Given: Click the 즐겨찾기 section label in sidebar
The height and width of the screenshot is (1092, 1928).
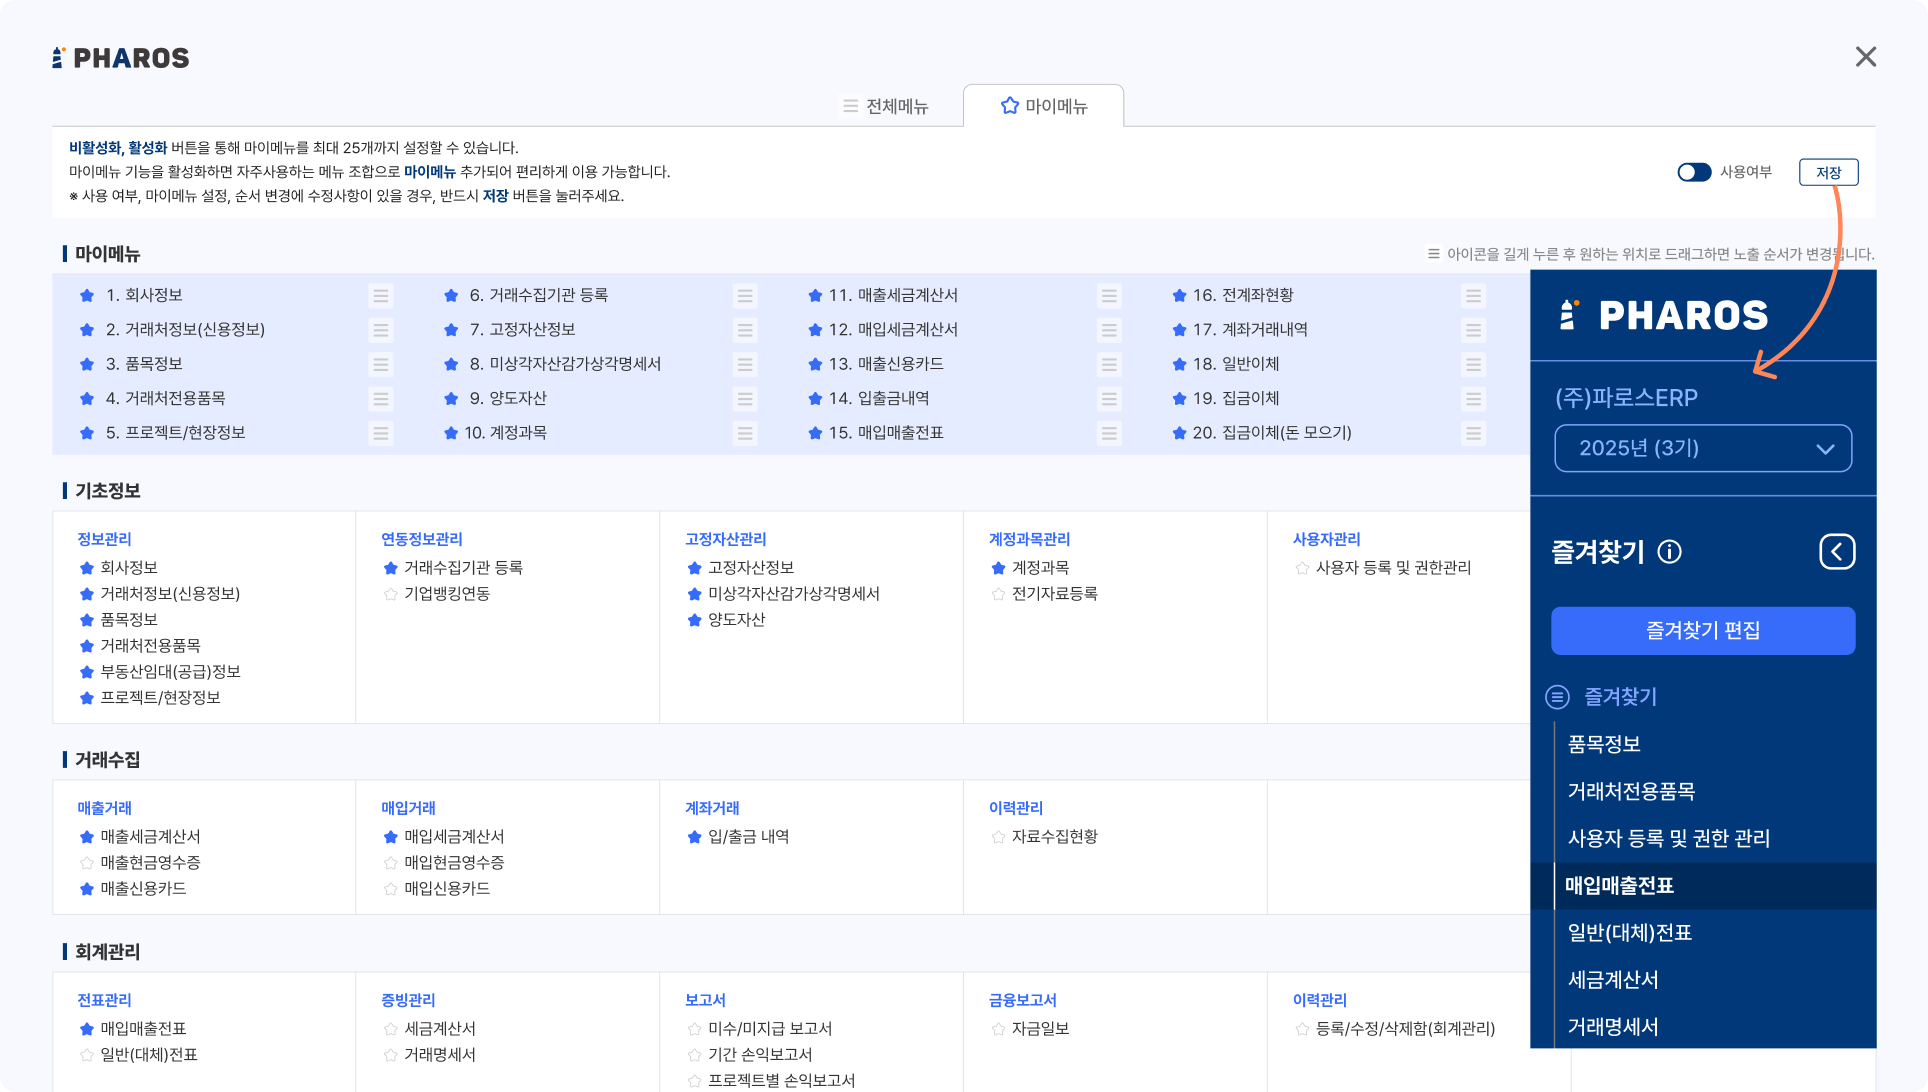Looking at the screenshot, I should coord(1620,697).
